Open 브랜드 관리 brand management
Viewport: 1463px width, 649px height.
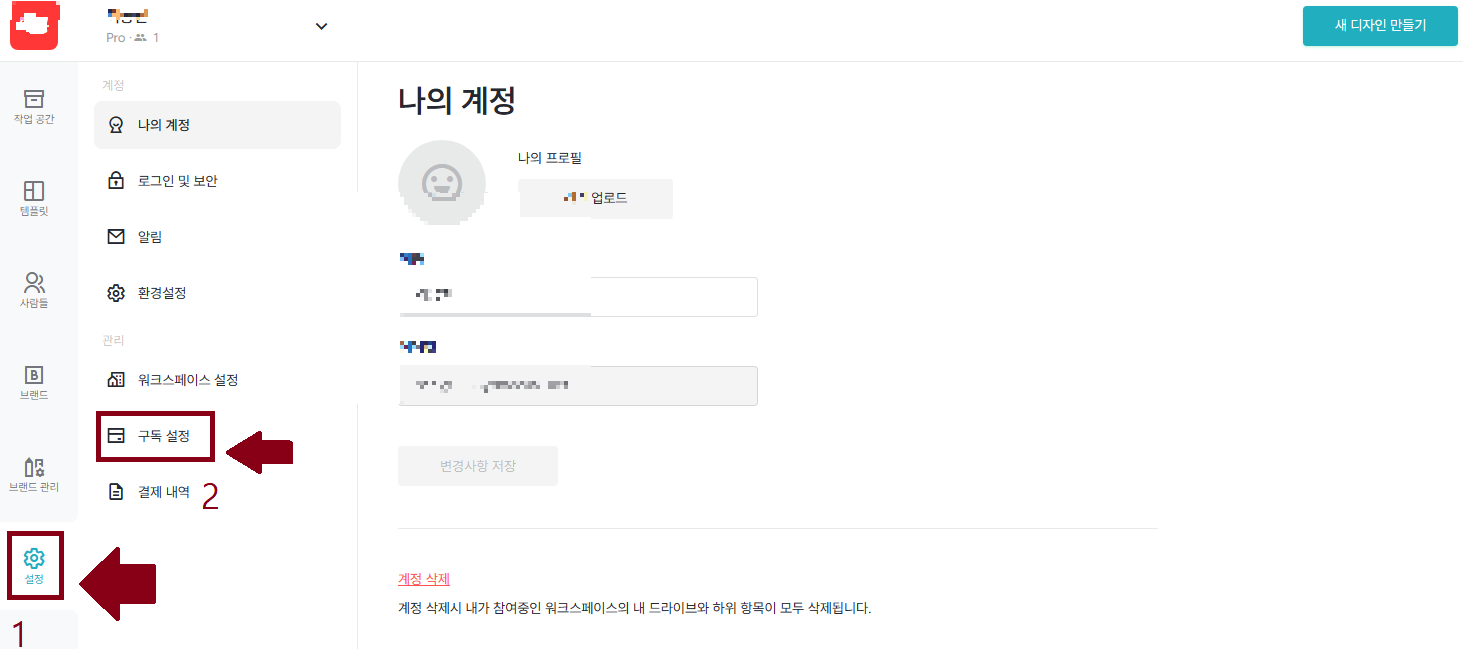pyautogui.click(x=35, y=474)
